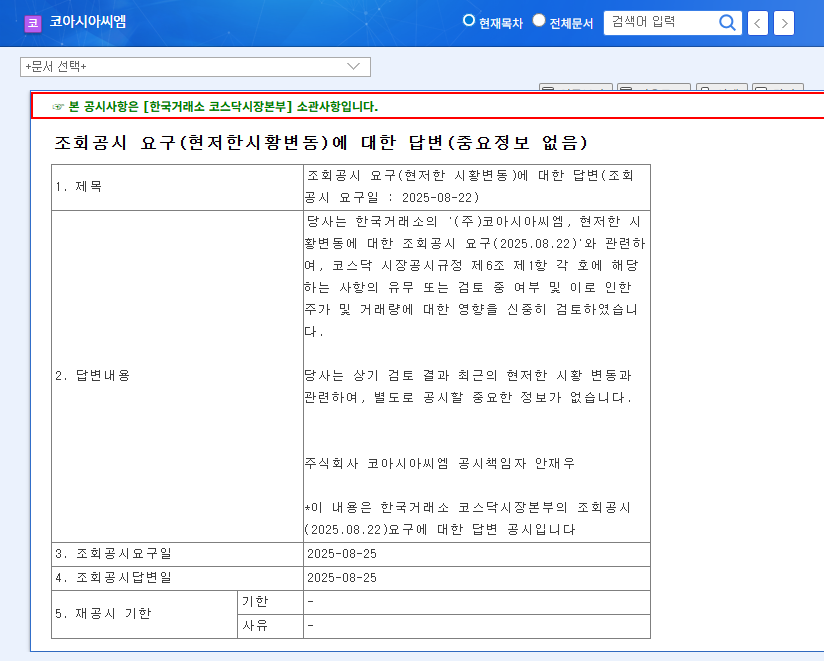Click the paragraph beginning '당사는 상기 검토 결과'
Screen dimensions: 824x661
coord(468,386)
